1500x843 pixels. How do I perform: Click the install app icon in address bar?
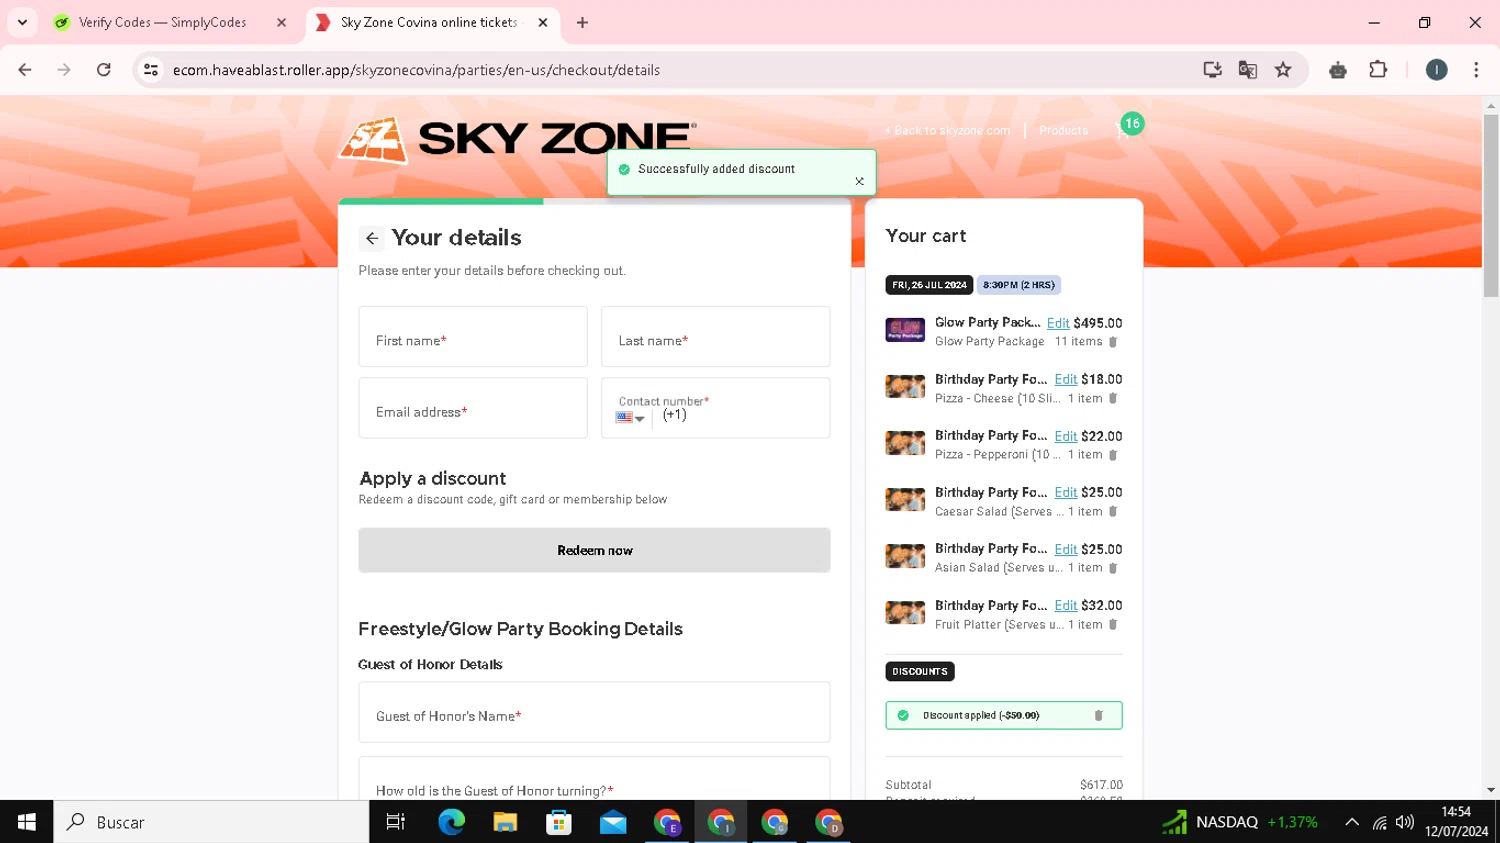click(x=1212, y=70)
